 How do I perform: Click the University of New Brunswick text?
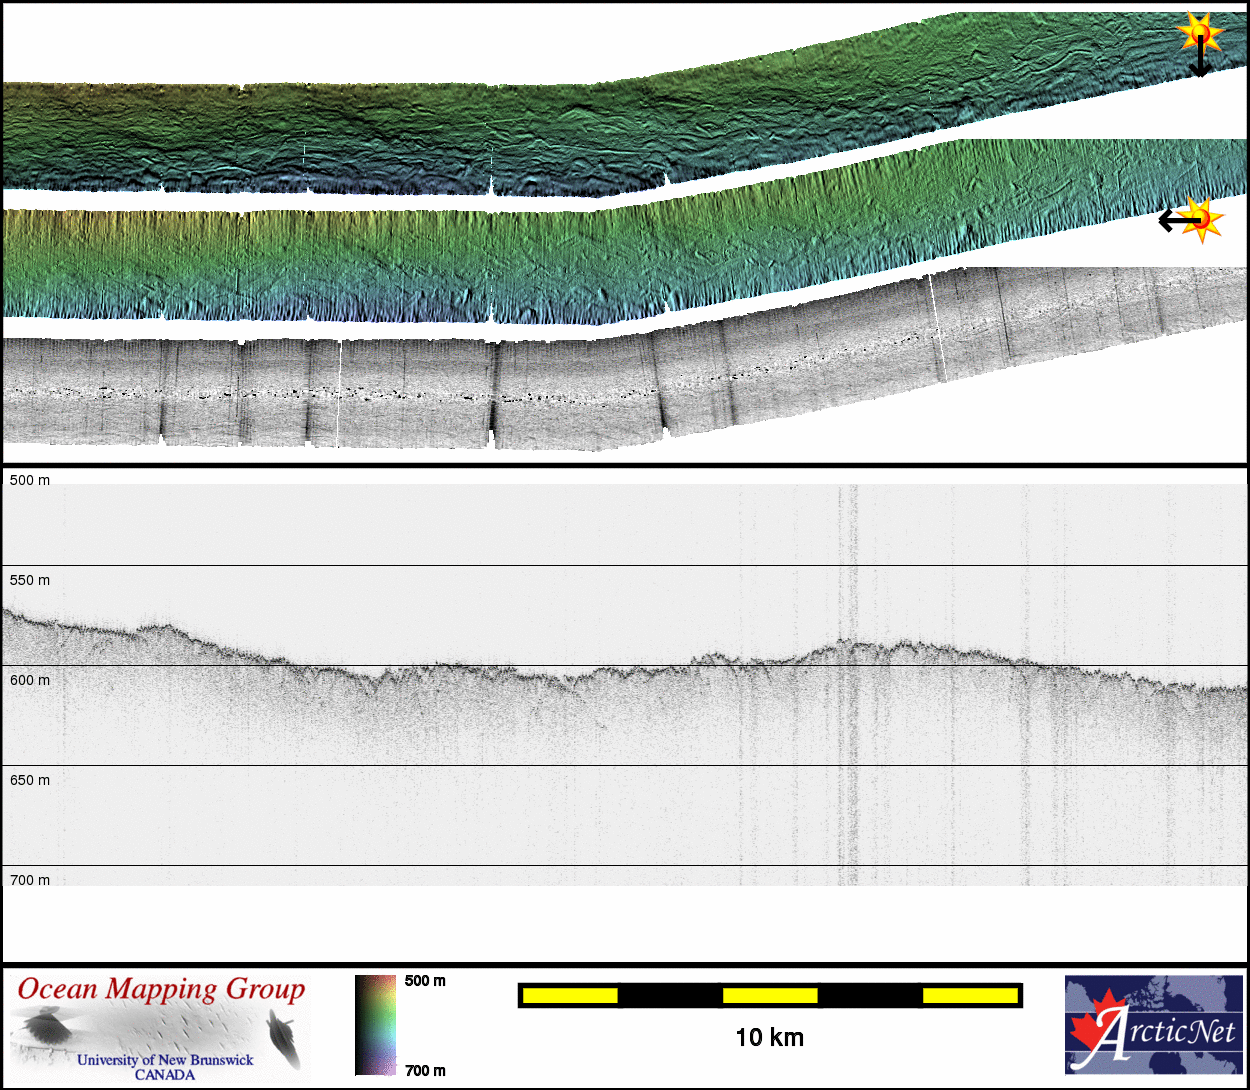pos(165,1060)
